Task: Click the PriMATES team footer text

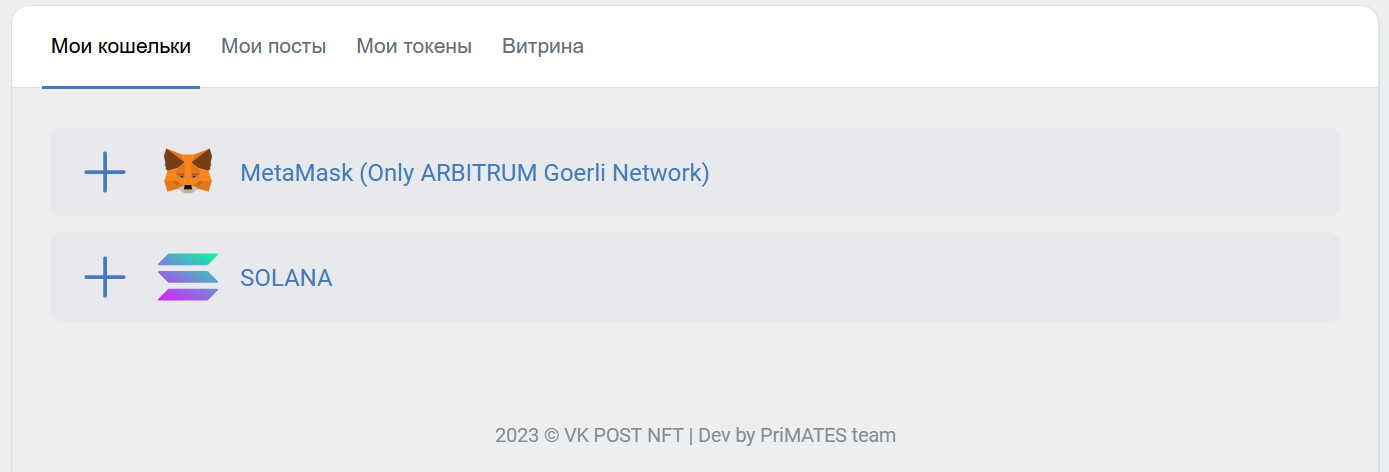Action: coord(828,435)
